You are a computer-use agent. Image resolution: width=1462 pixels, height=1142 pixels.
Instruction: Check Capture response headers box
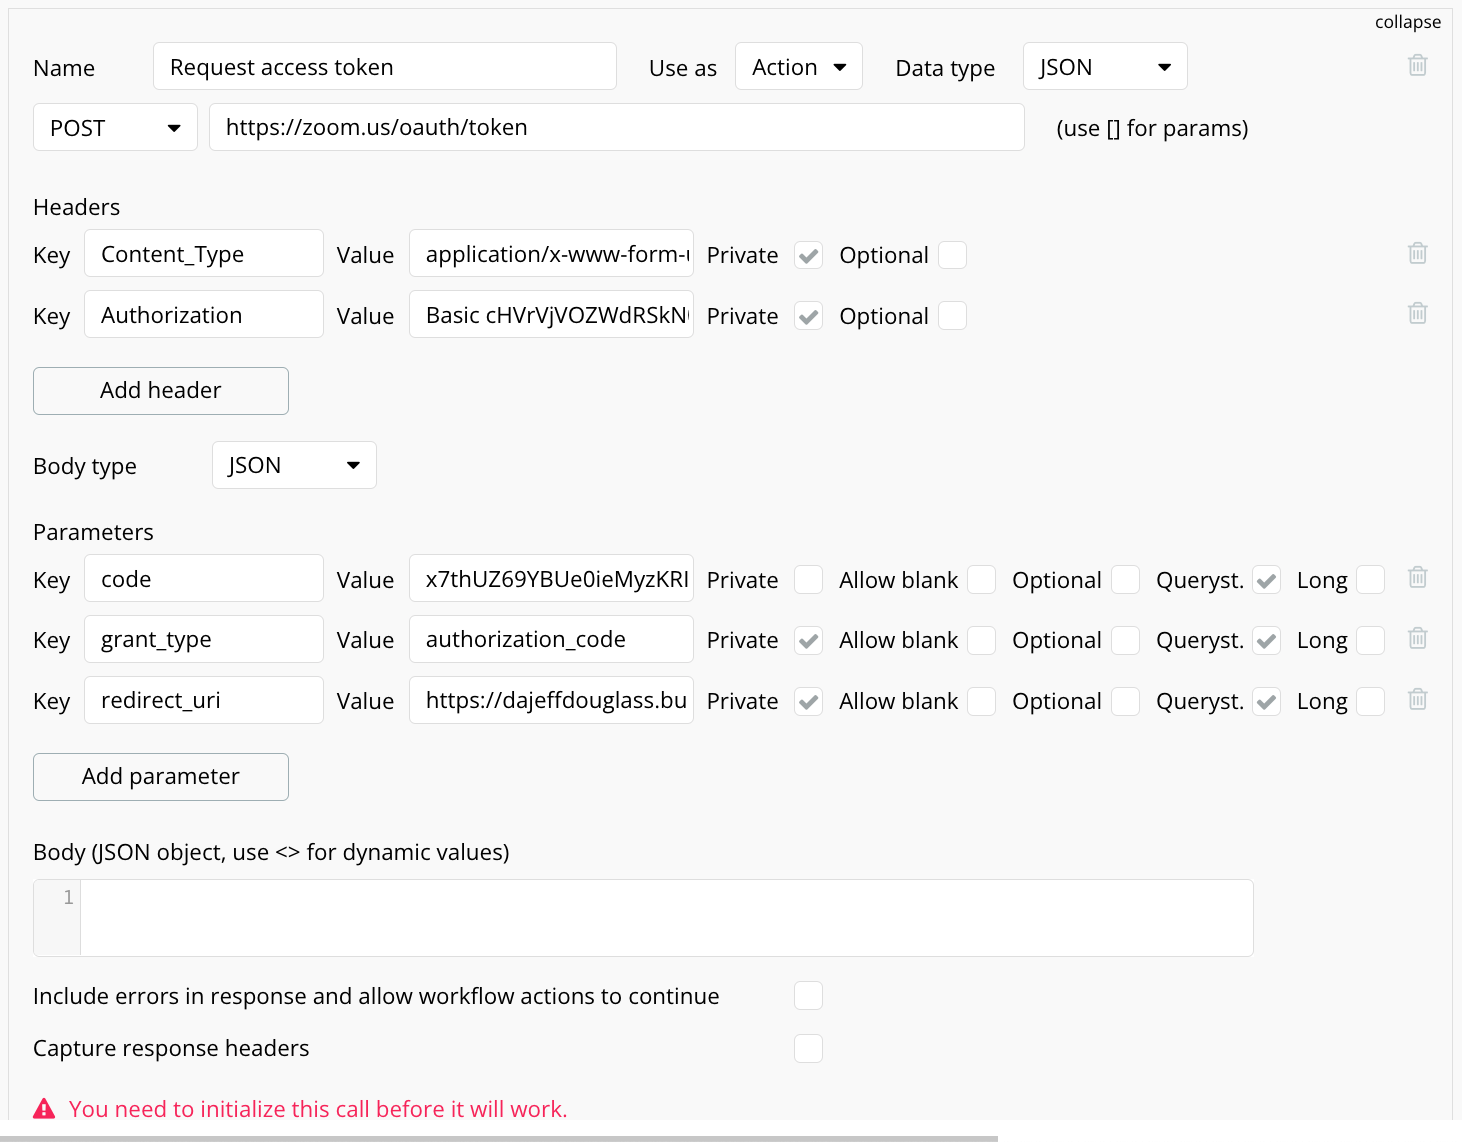(x=808, y=1048)
